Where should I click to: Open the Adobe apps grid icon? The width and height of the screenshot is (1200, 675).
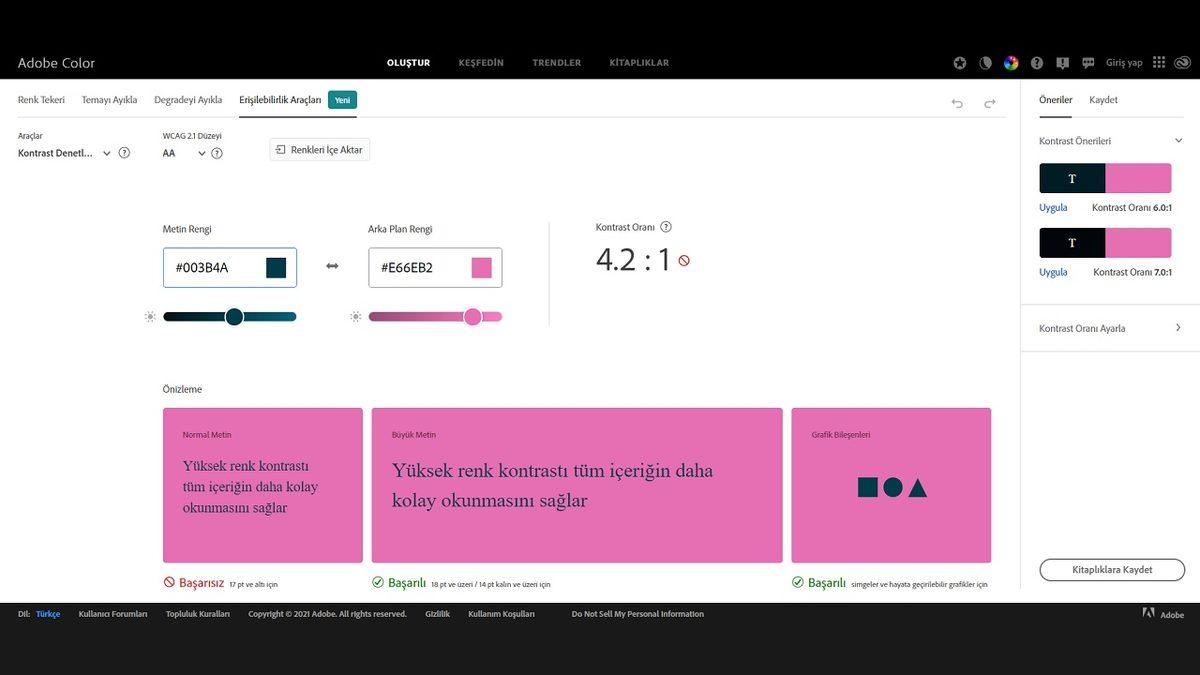click(1159, 62)
